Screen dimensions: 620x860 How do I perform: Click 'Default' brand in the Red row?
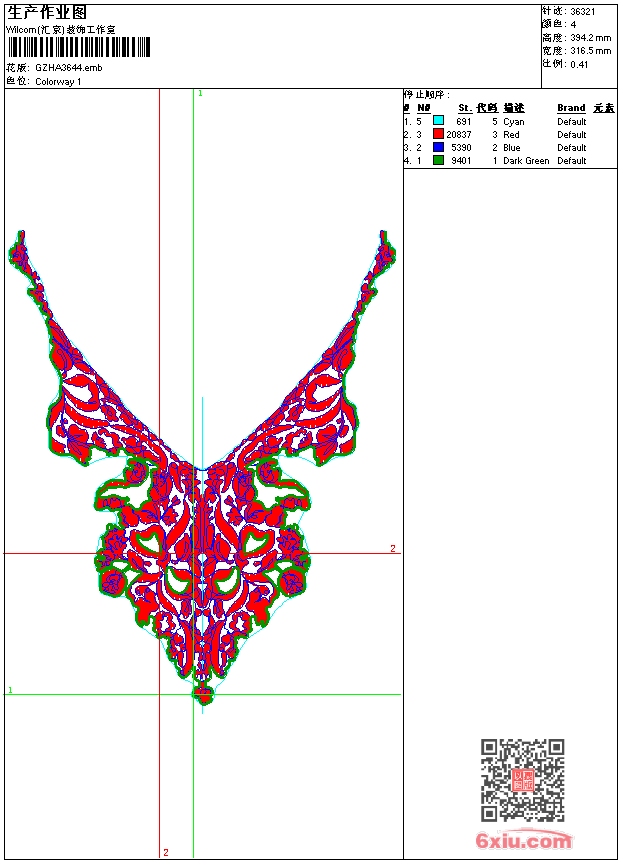click(x=572, y=134)
